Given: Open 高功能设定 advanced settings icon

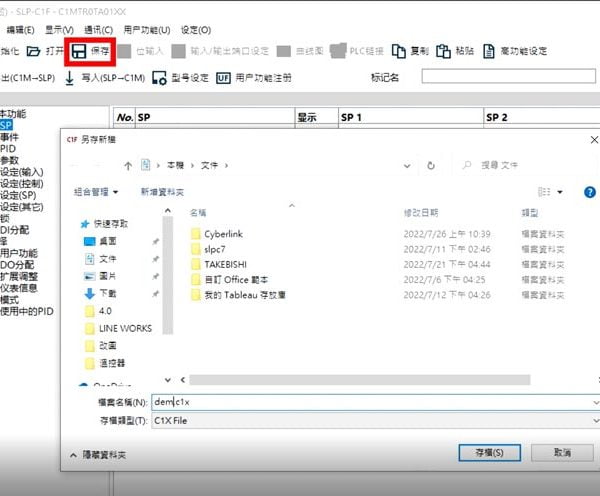Looking at the screenshot, I should [489, 50].
